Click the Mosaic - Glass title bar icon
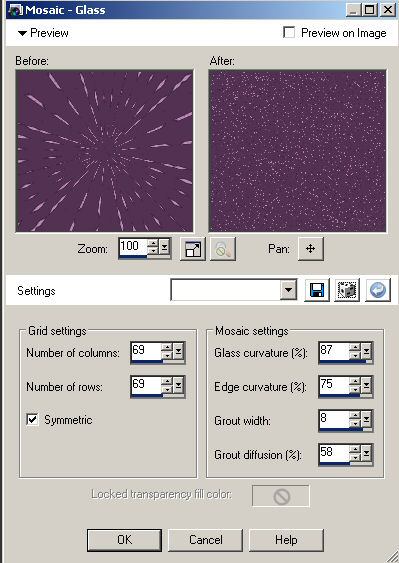 (x=15, y=10)
